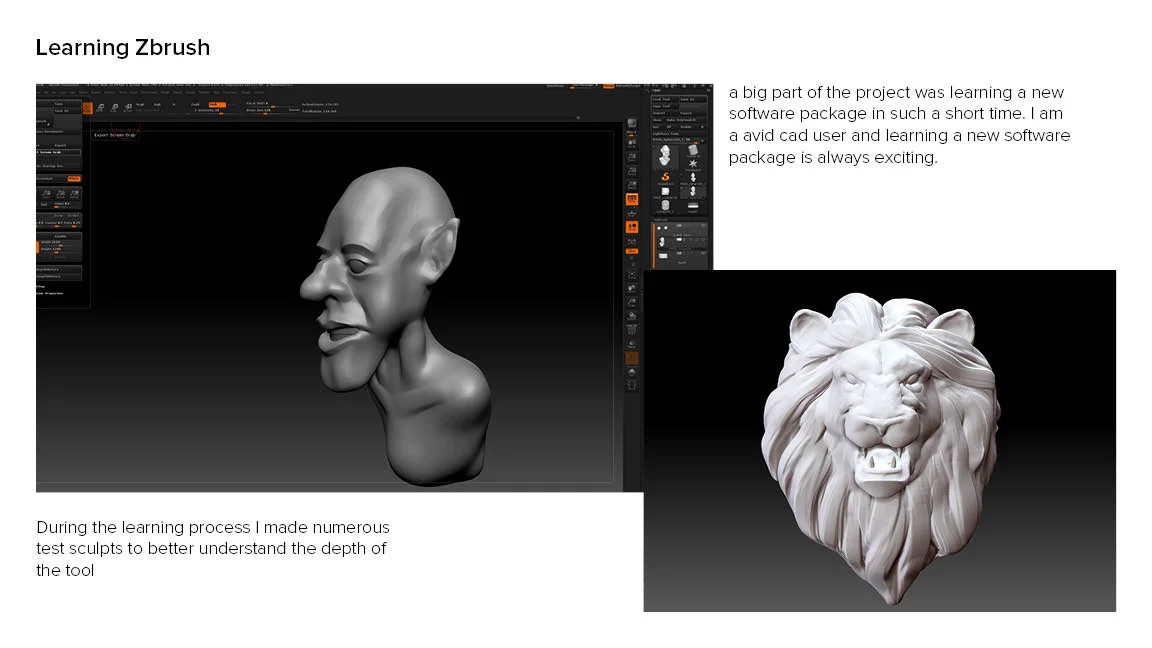Click Save As Startup Doc button
The width and height of the screenshot is (1152, 648).
tap(59, 166)
